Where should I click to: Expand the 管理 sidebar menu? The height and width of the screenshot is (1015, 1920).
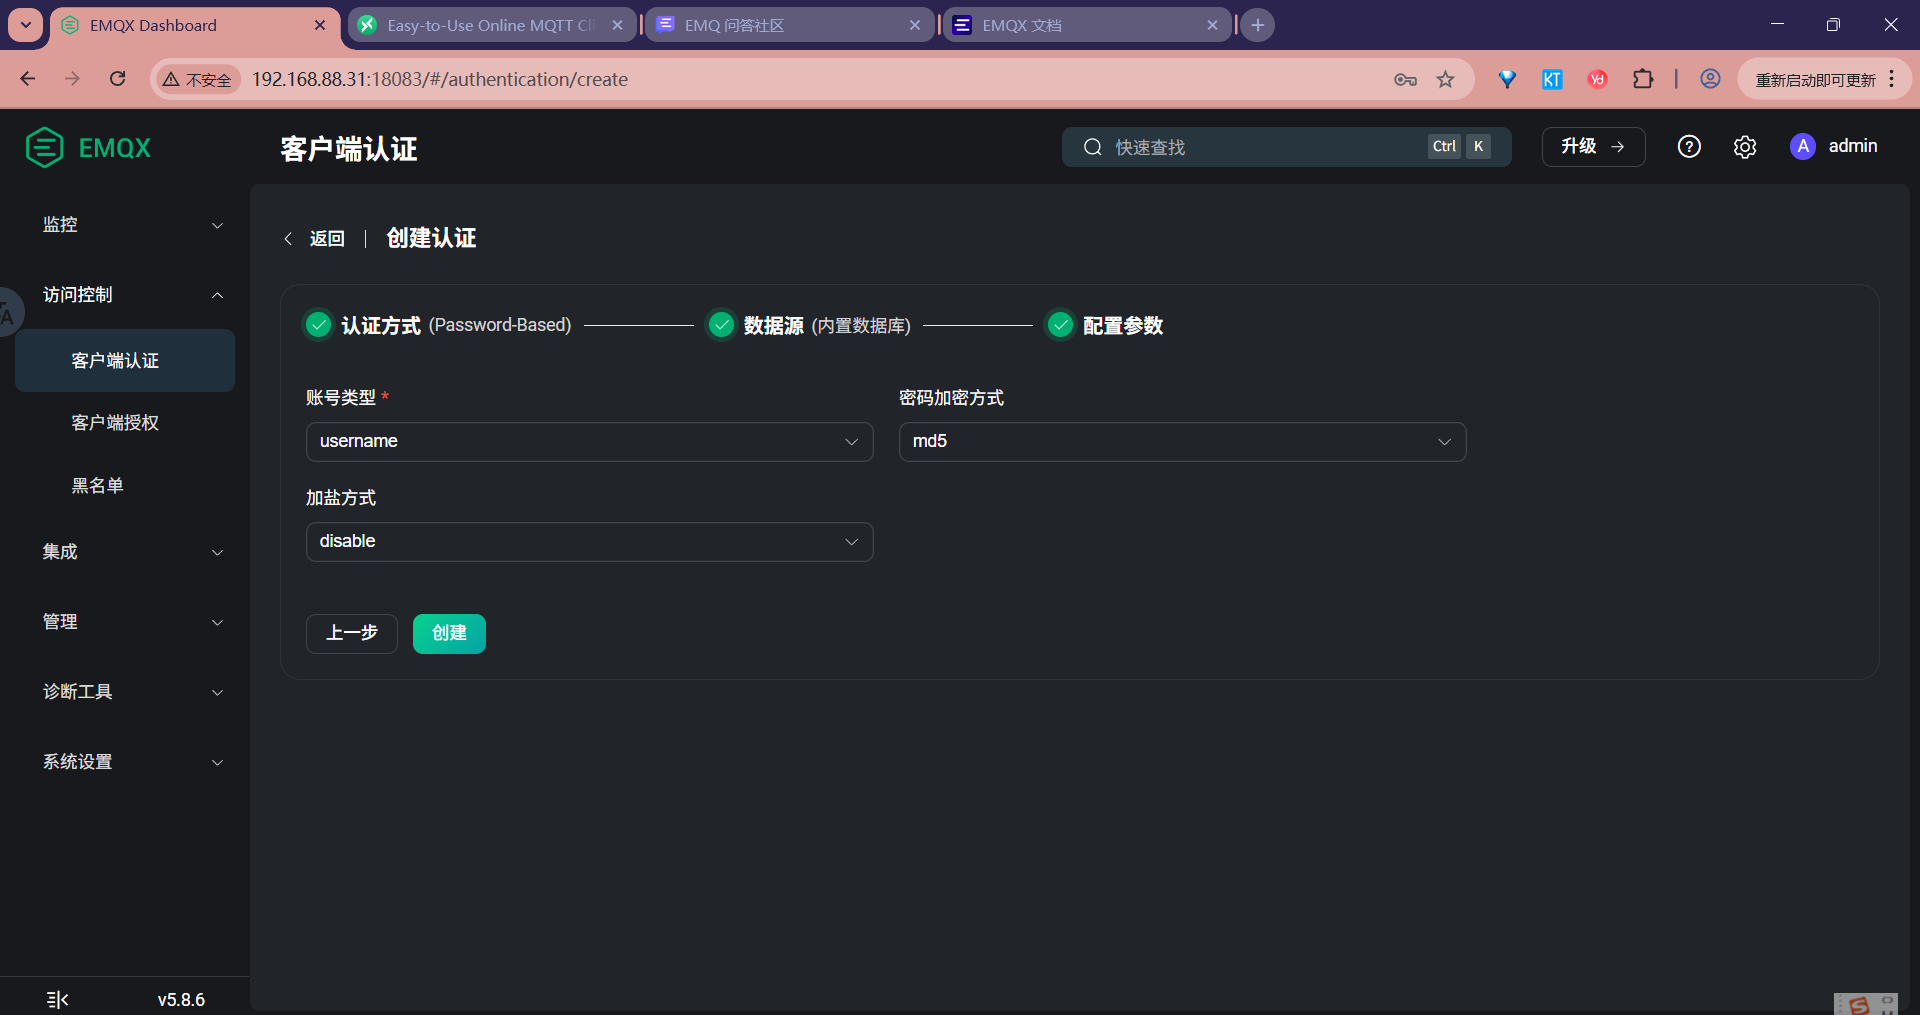pyautogui.click(x=125, y=622)
